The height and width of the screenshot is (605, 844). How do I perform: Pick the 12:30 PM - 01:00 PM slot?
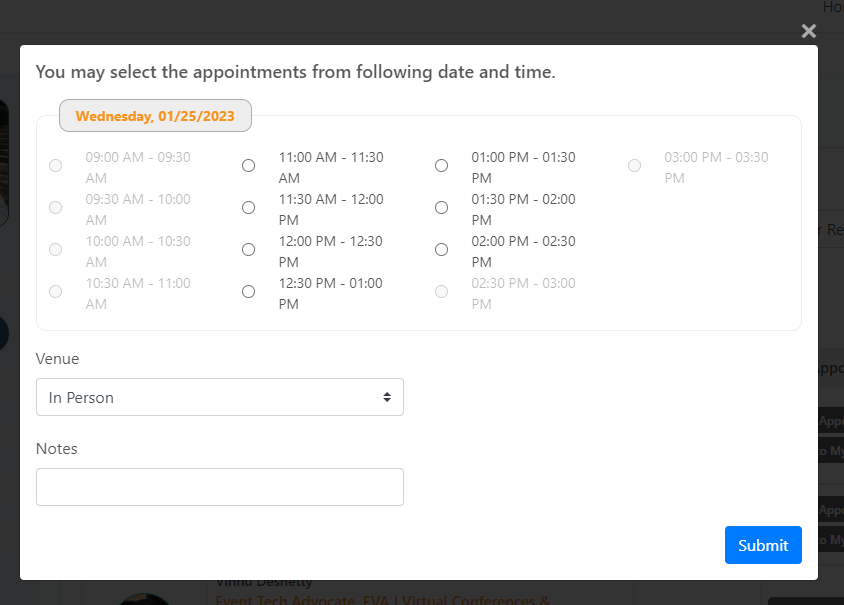tap(249, 292)
